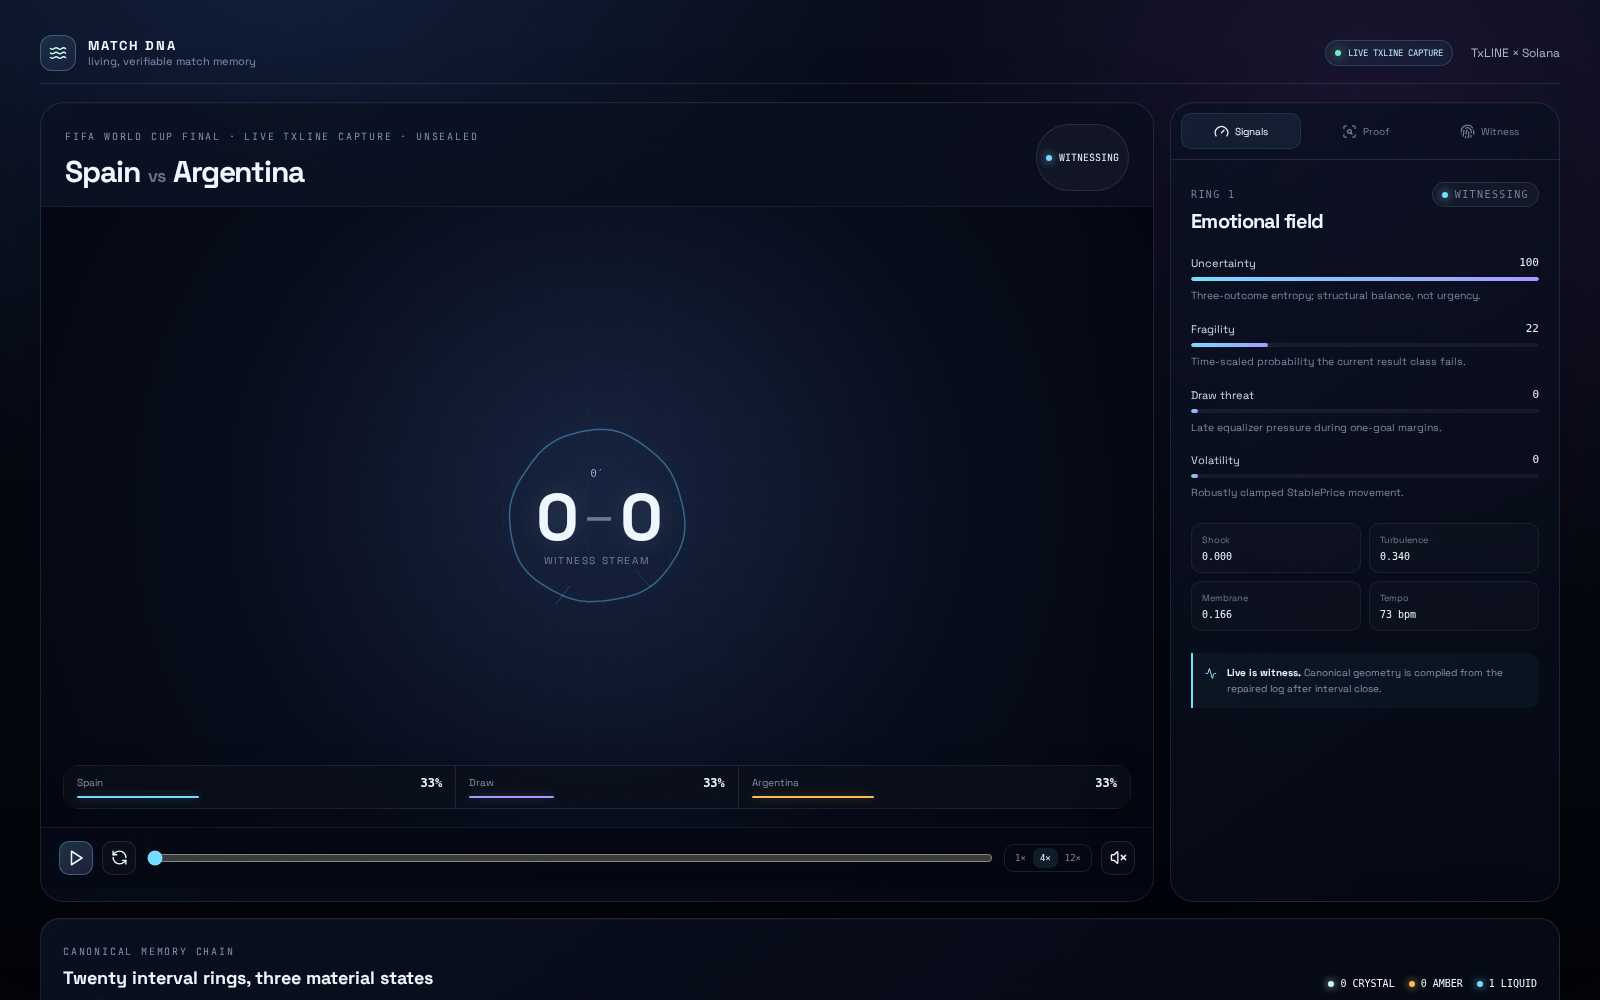
Task: Click the Live TxLINE Capture badge
Action: click(1389, 53)
